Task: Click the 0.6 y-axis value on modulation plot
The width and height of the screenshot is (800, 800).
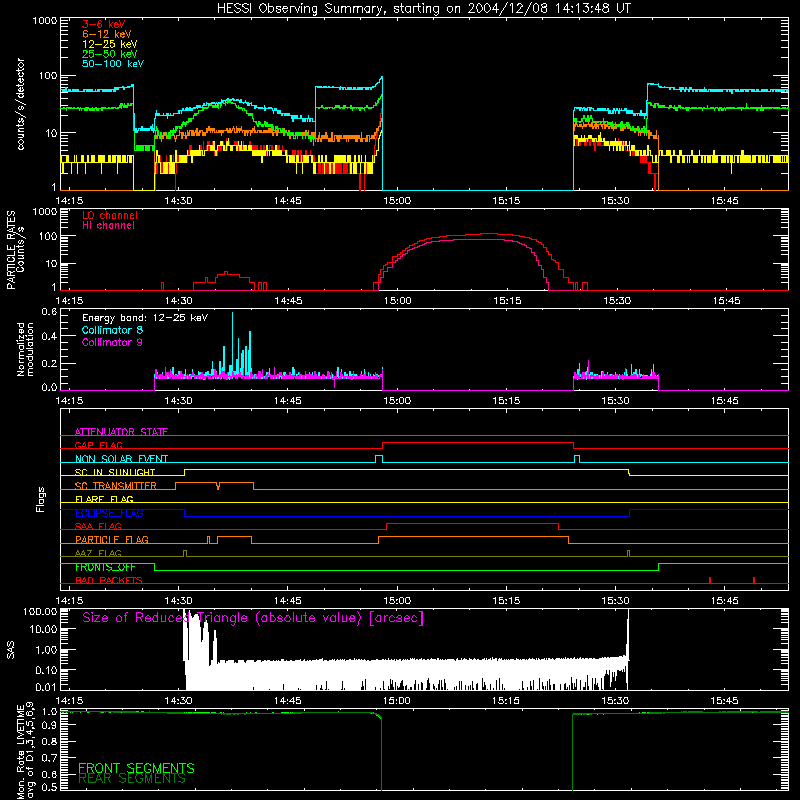Action: [49, 312]
